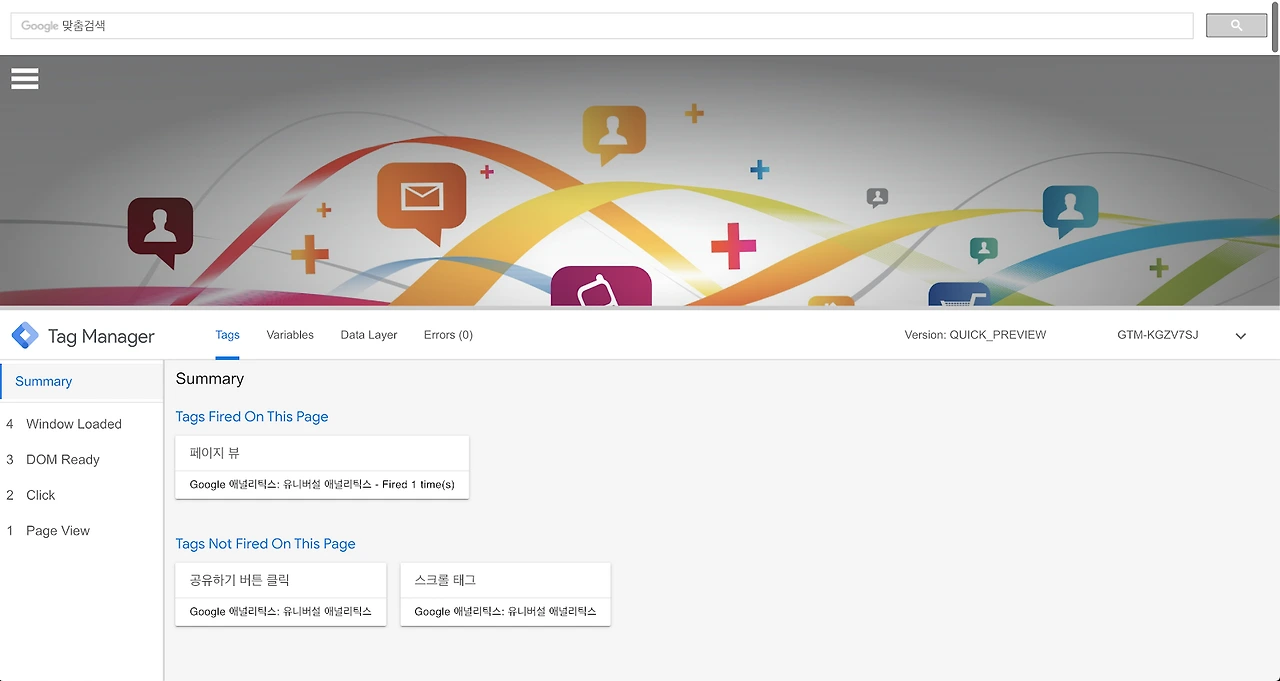Click the Tag Manager diamond logo

click(x=25, y=336)
